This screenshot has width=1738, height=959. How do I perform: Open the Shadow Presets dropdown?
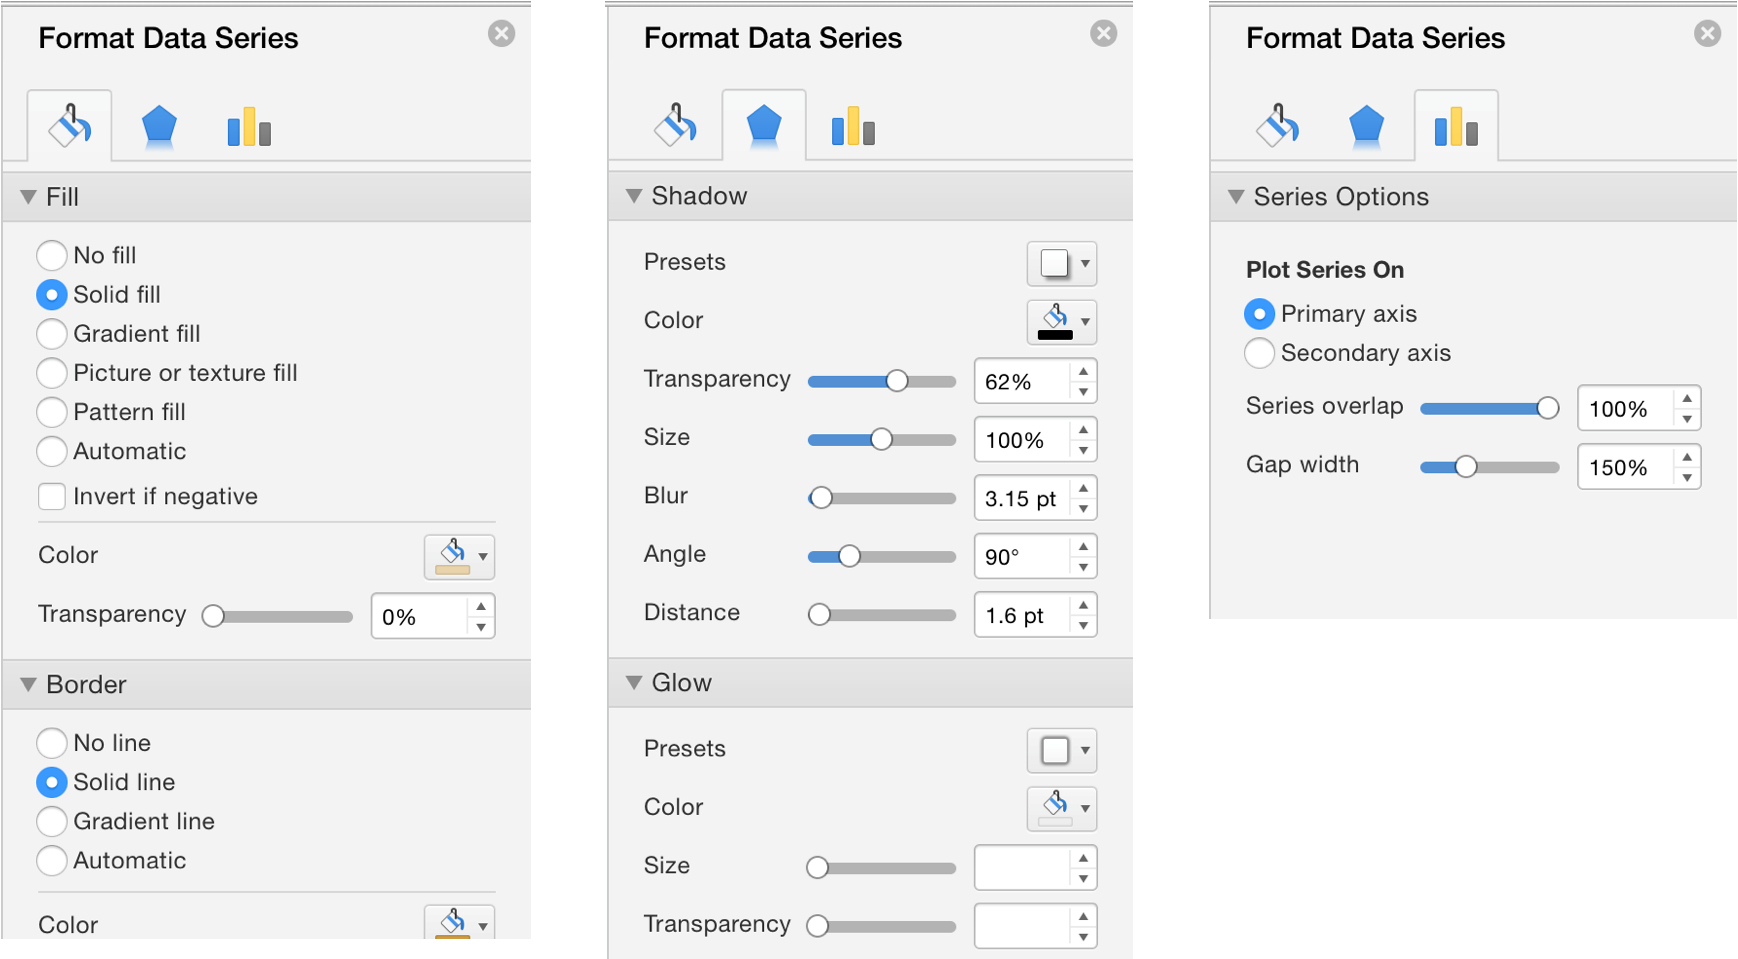(1061, 263)
